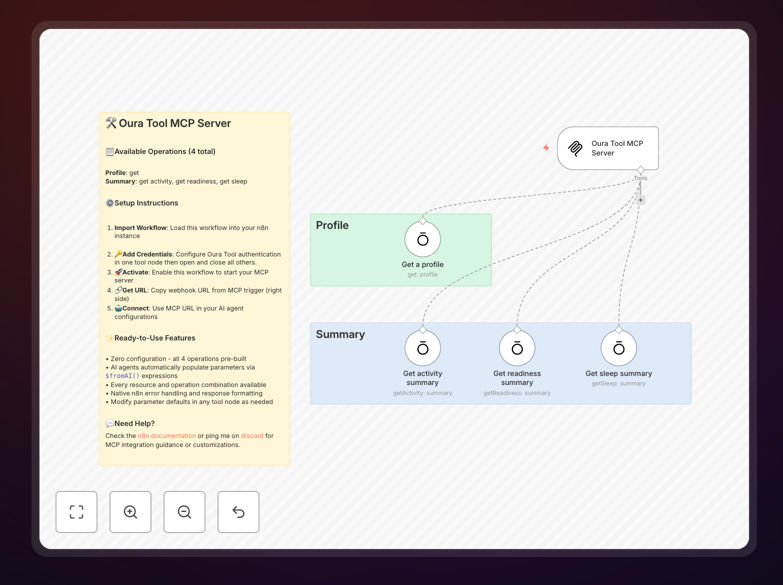Click the 'getActivity: summary' subtitle text

[422, 393]
